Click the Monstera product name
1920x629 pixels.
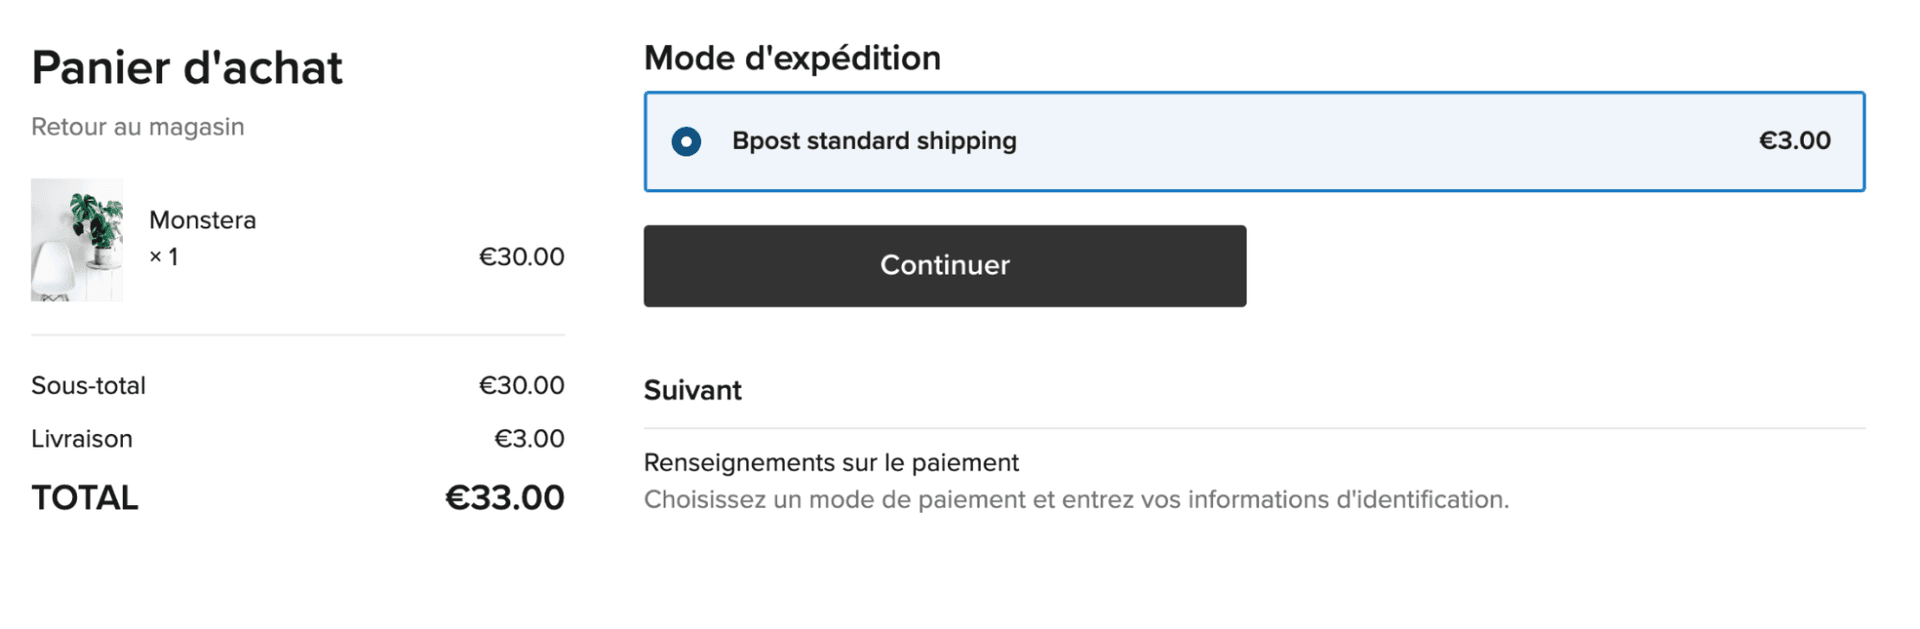pyautogui.click(x=202, y=220)
